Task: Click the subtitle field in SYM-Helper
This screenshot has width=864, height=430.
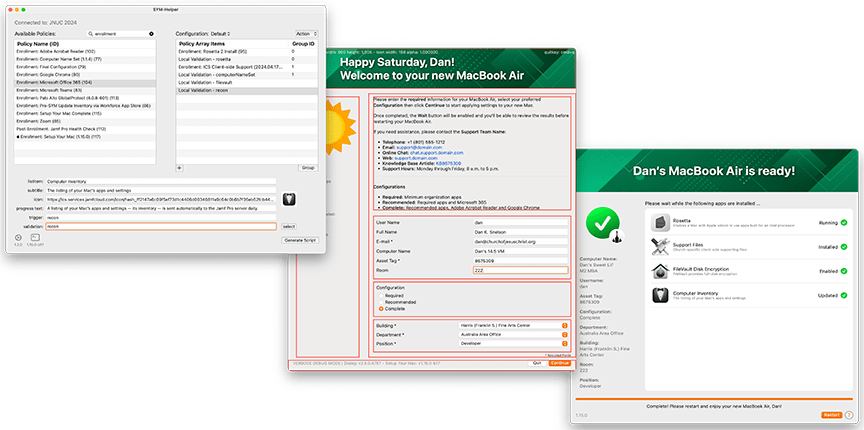Action: tap(161, 190)
